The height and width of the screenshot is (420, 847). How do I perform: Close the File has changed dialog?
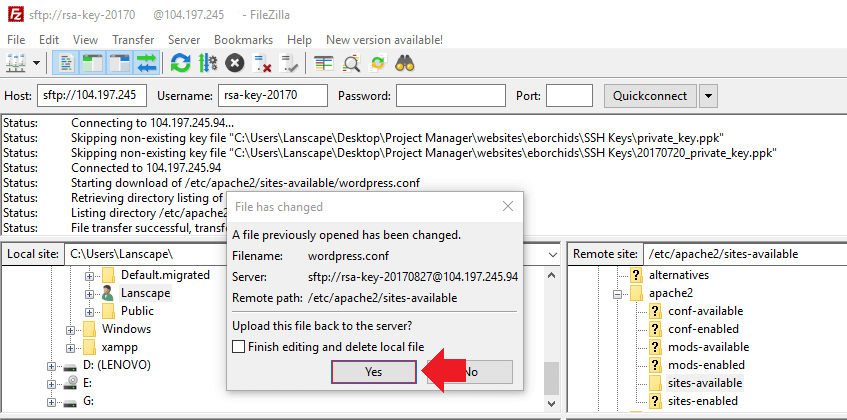coord(507,206)
